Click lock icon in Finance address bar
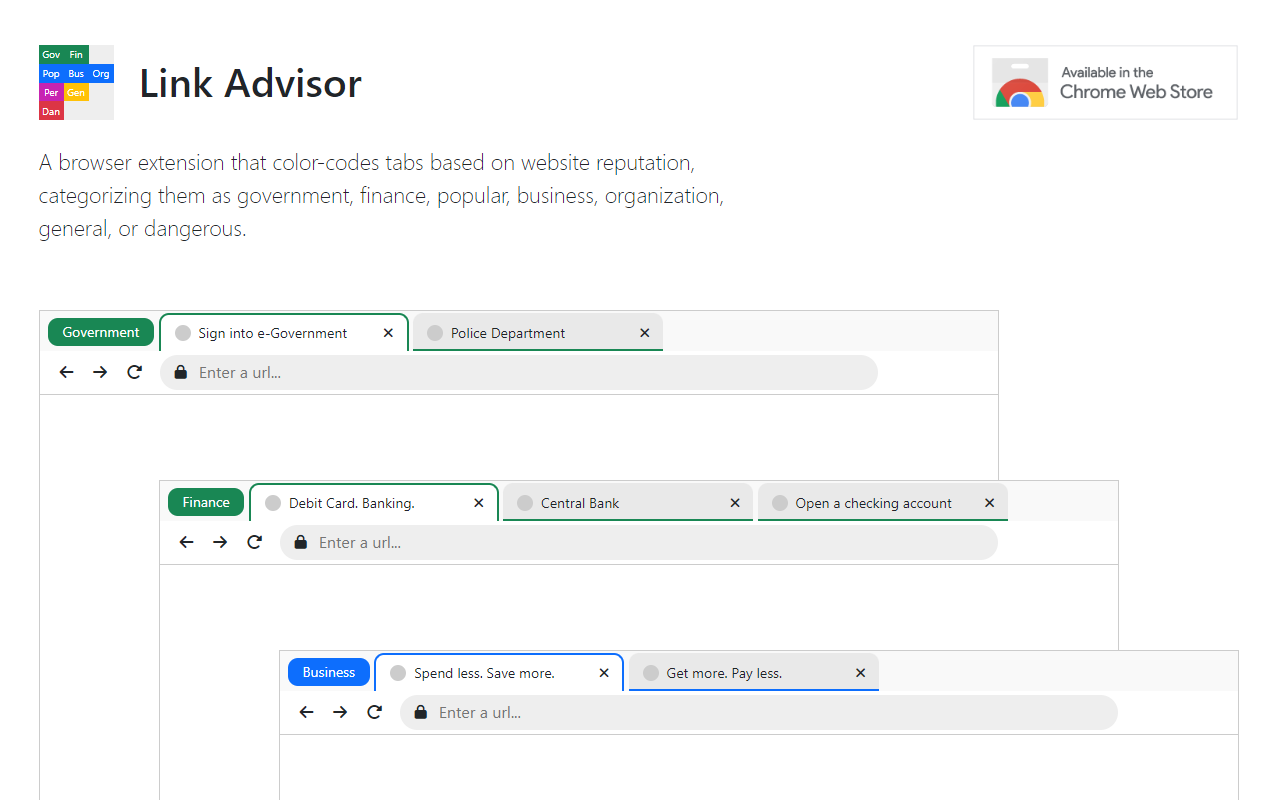 tap(300, 542)
